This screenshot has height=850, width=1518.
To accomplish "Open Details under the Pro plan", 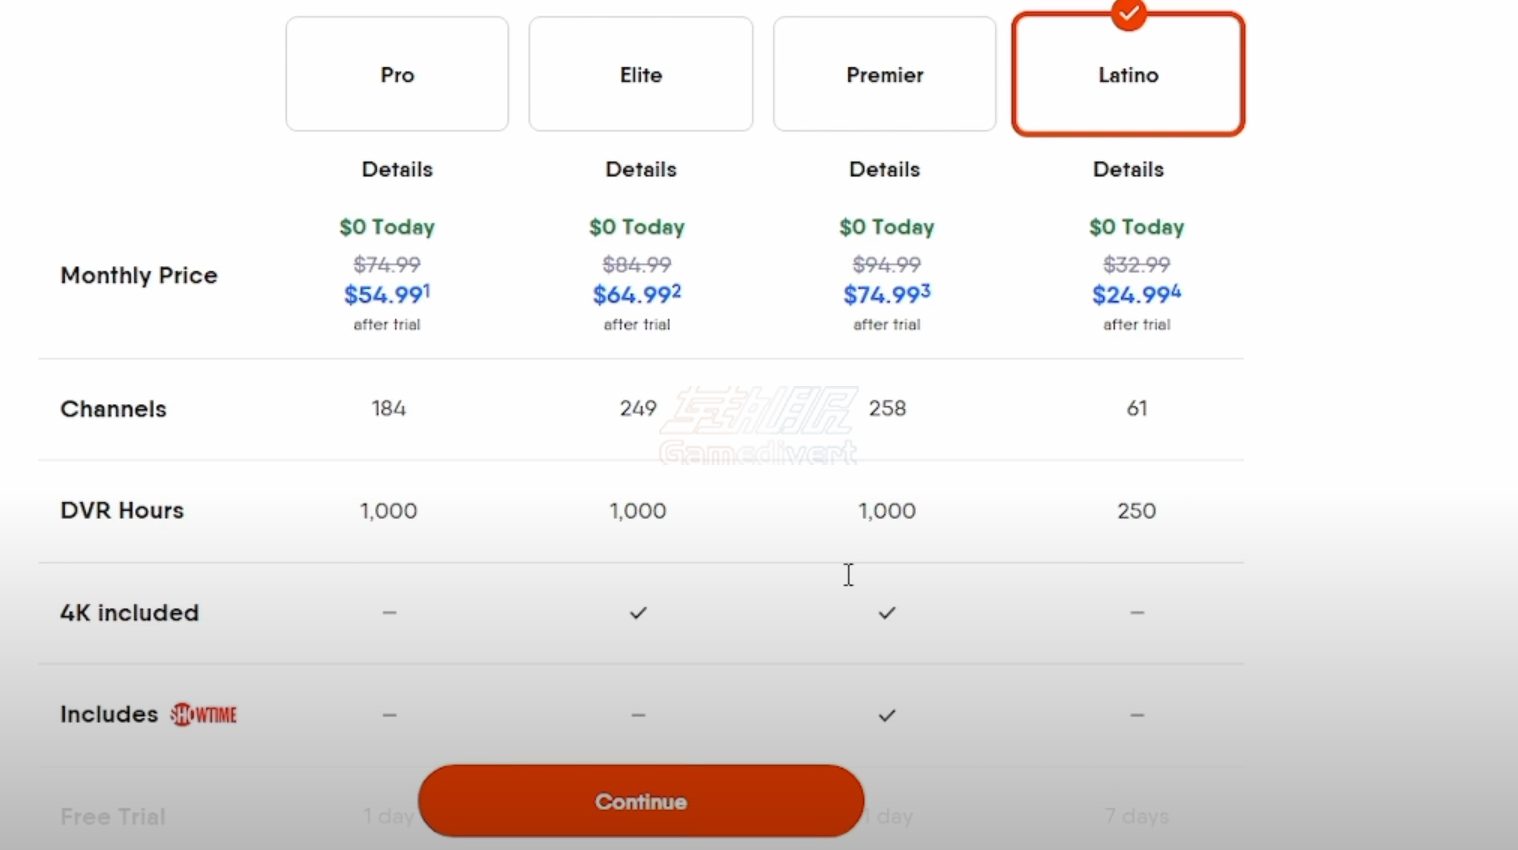I will point(397,169).
